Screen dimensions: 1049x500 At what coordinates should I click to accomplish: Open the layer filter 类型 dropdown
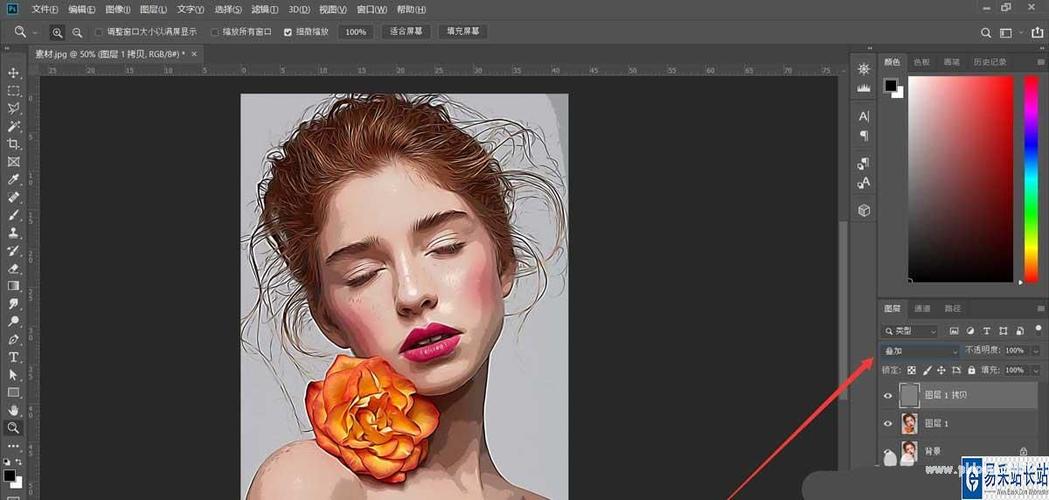910,331
